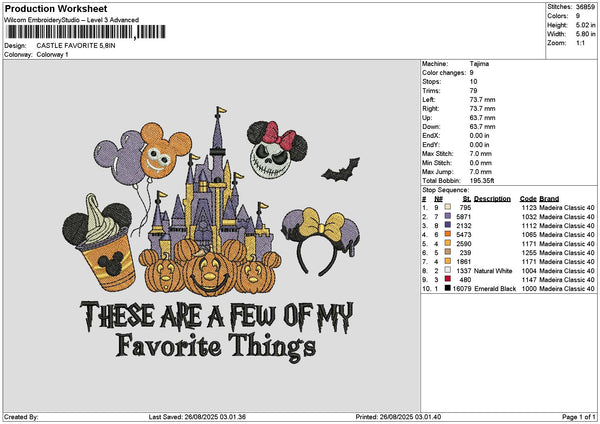Select the 'THESE ARE A FEW OF MY' lettering
Screen dimensions: 600x424
(217, 317)
